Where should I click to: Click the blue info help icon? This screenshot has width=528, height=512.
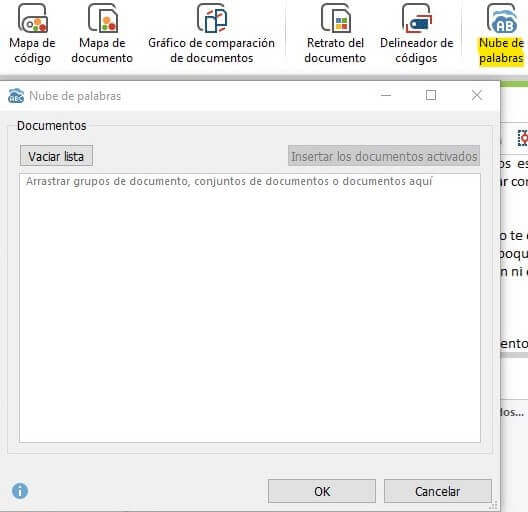(20, 491)
